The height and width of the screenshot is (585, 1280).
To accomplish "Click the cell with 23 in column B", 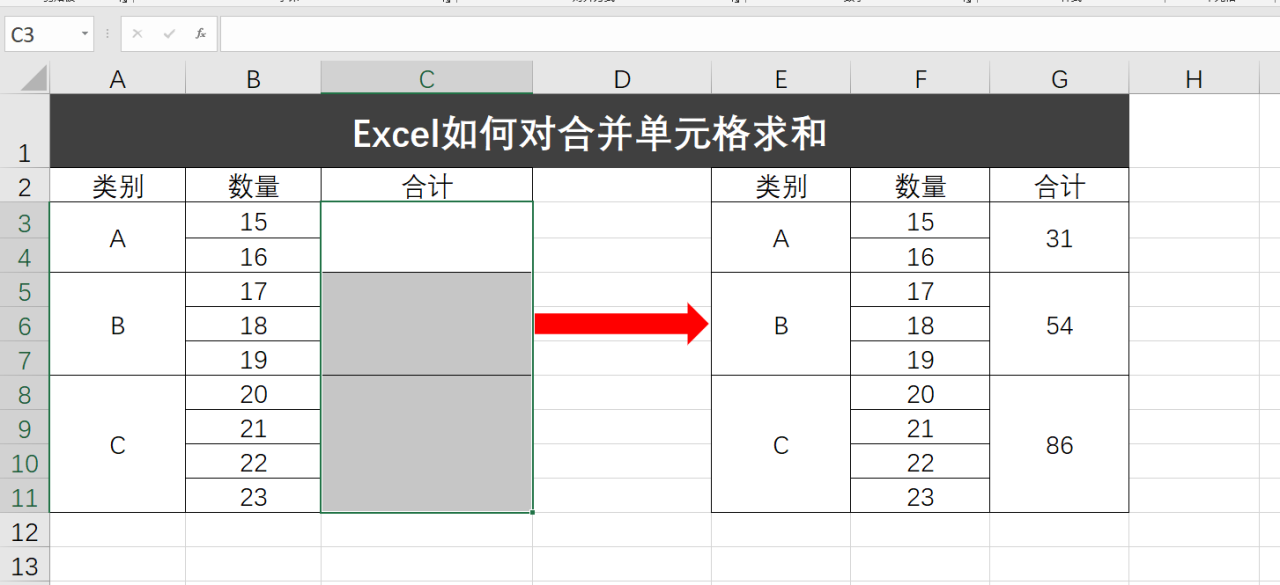I will tap(253, 496).
